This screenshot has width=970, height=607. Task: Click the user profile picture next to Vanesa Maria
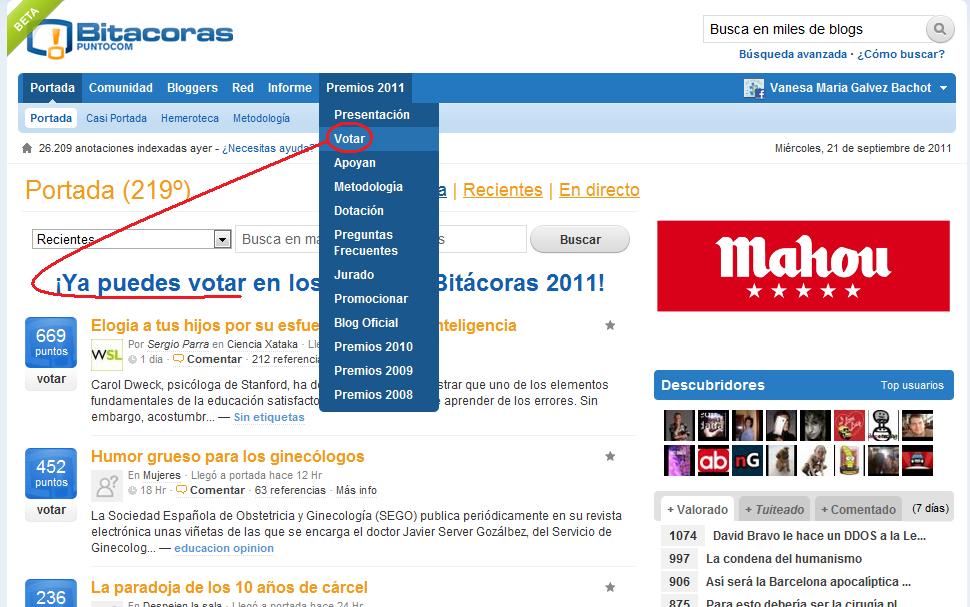tap(754, 88)
